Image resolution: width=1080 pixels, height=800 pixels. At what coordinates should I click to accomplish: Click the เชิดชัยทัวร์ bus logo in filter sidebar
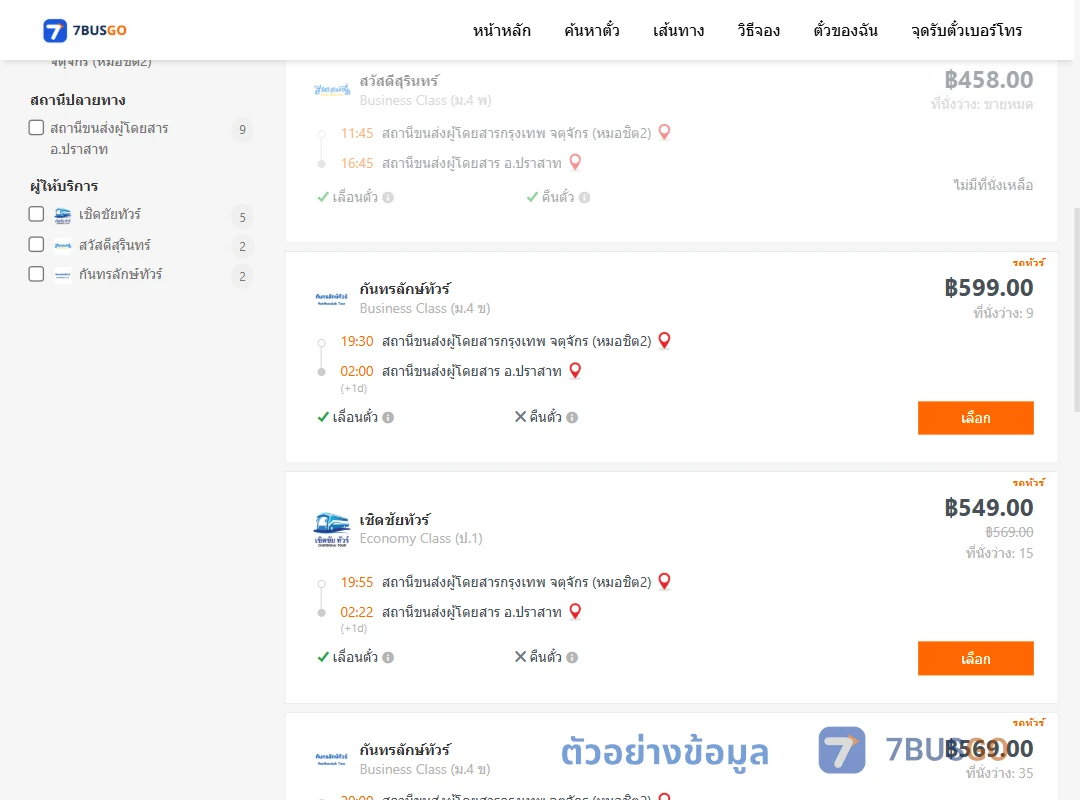click(x=63, y=215)
